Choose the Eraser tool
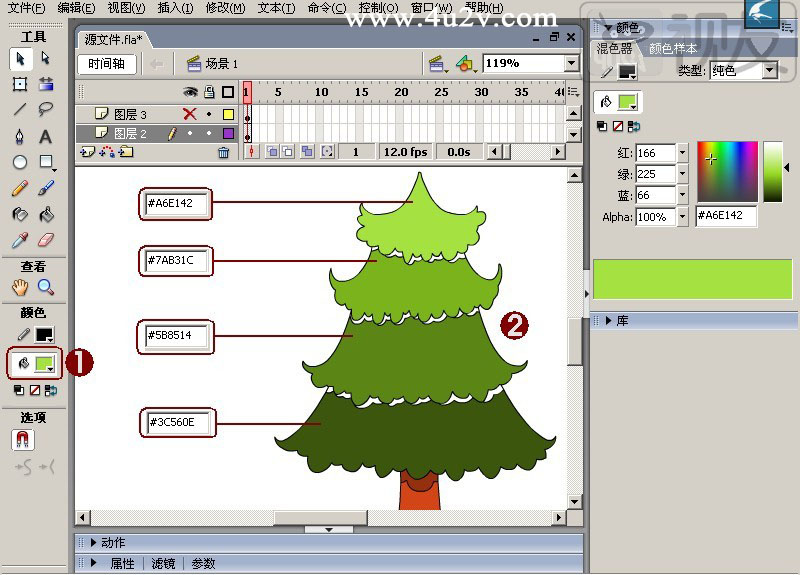The height and width of the screenshot is (575, 800). [x=45, y=240]
